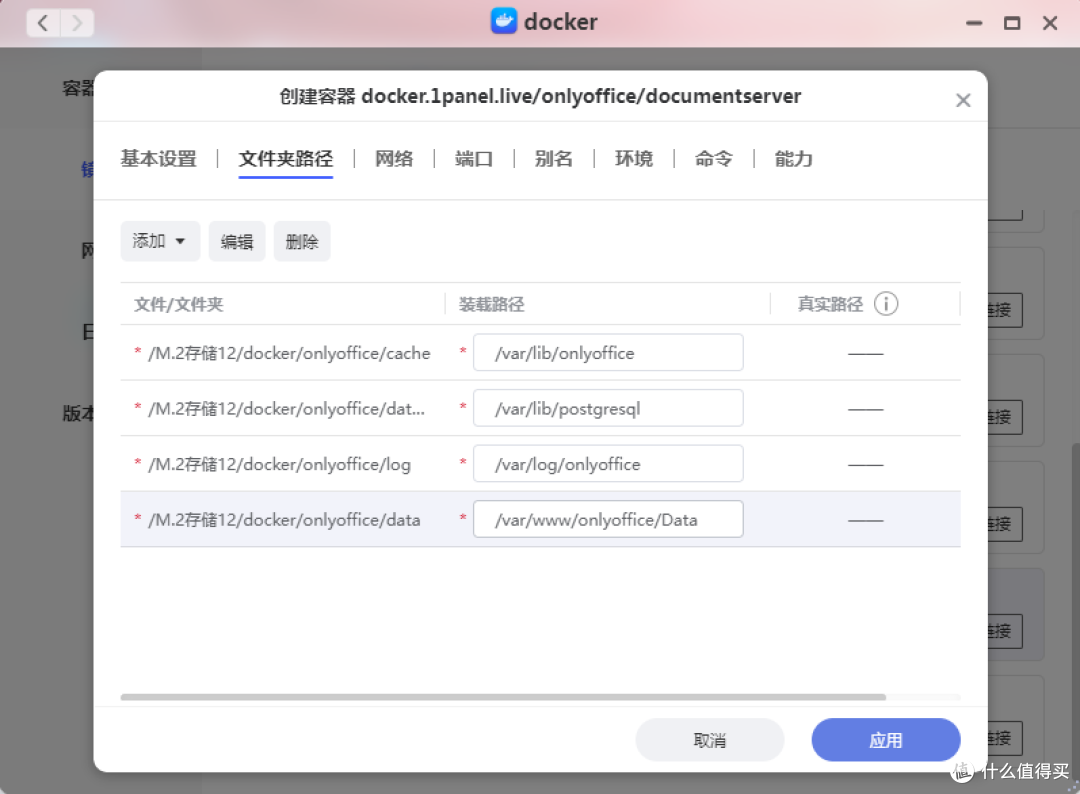Switch to the 命令 tab
1080x794 pixels.
click(x=714, y=158)
